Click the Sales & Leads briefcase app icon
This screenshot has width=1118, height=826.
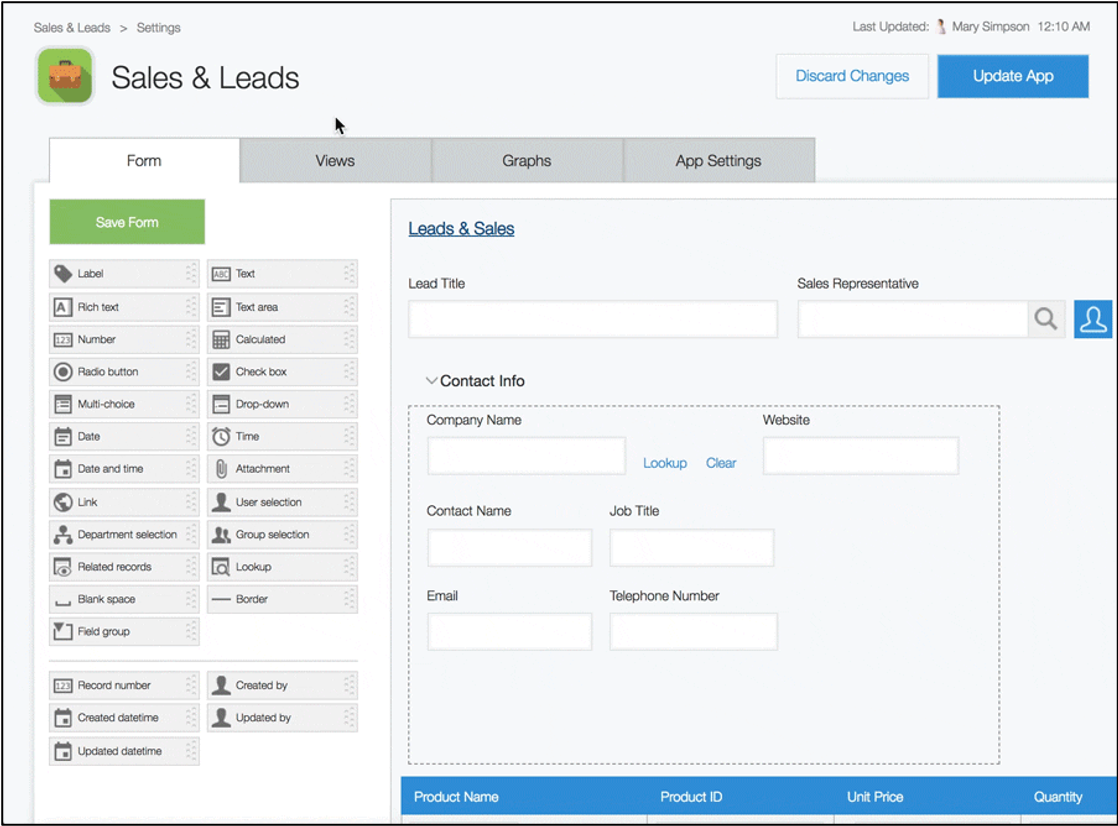(65, 76)
